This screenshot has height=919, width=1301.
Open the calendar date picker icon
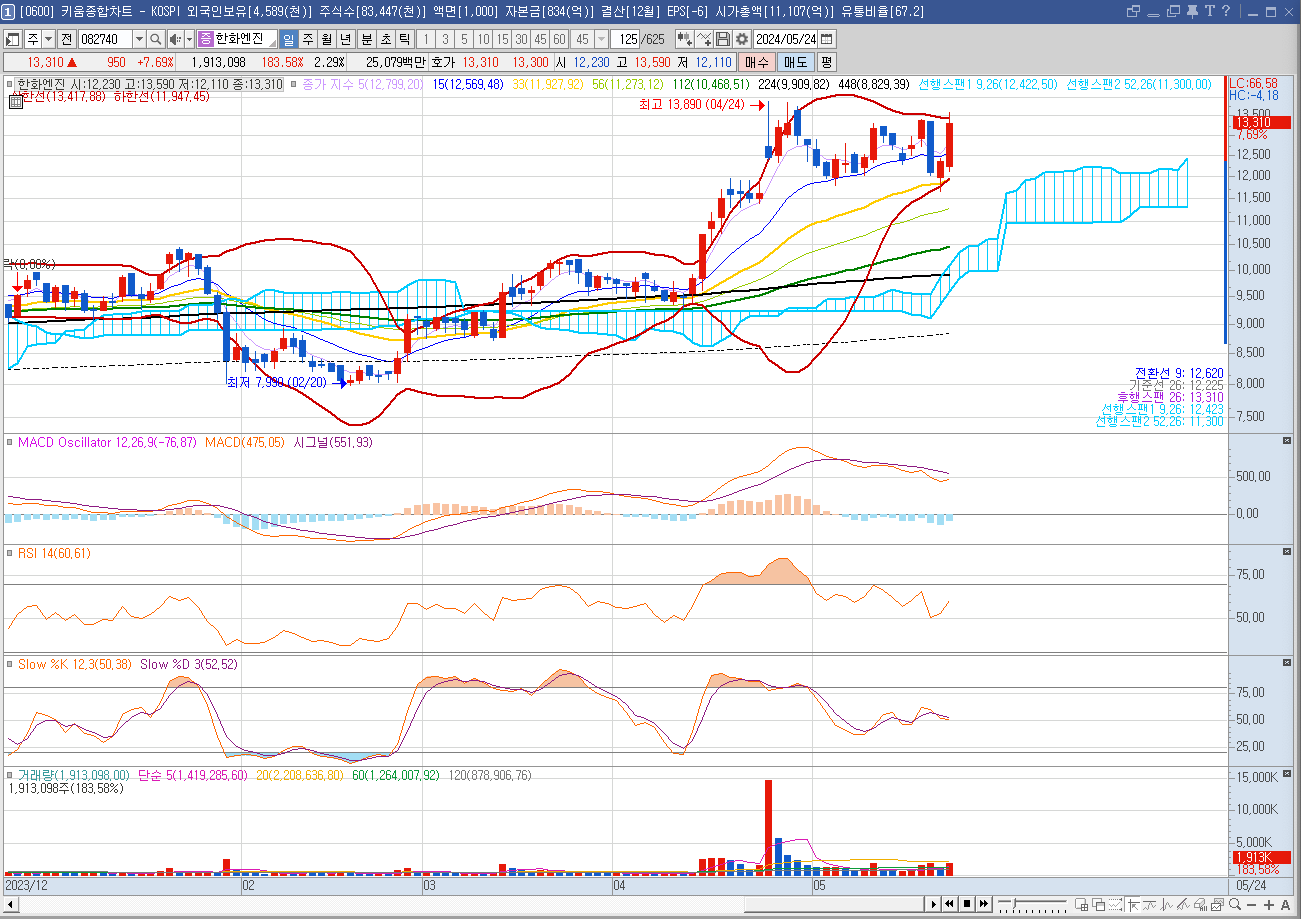click(826, 39)
